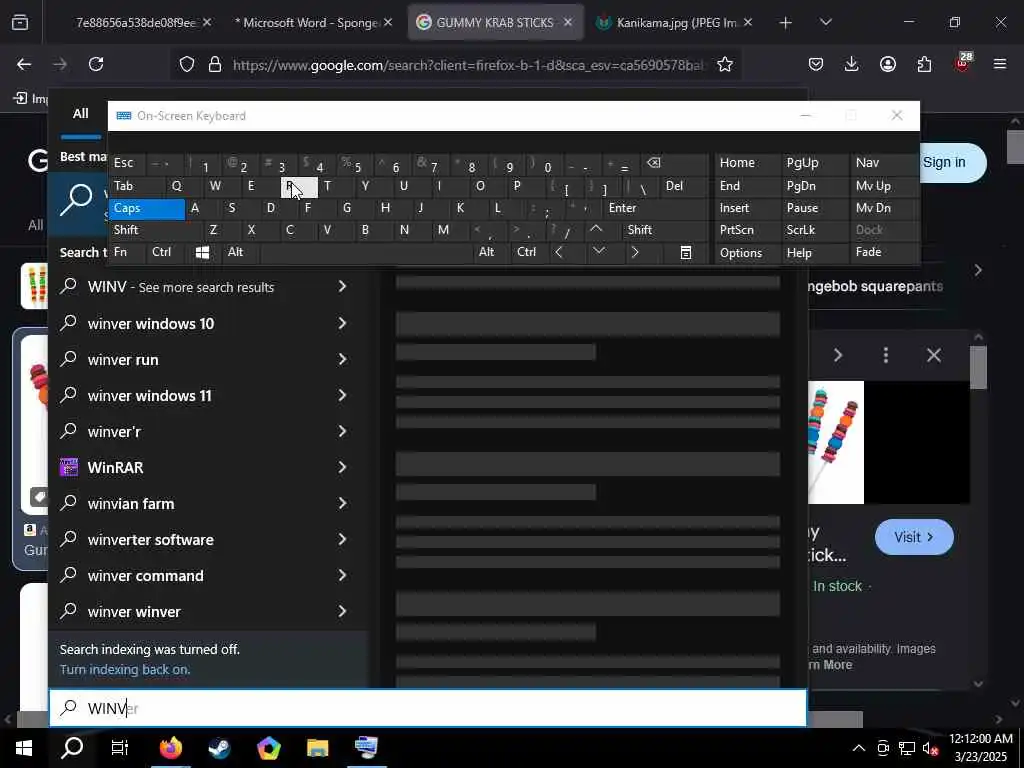Switch to GUMMY KRAB STICKS tab
This screenshot has width=1024, height=768.
click(494, 23)
